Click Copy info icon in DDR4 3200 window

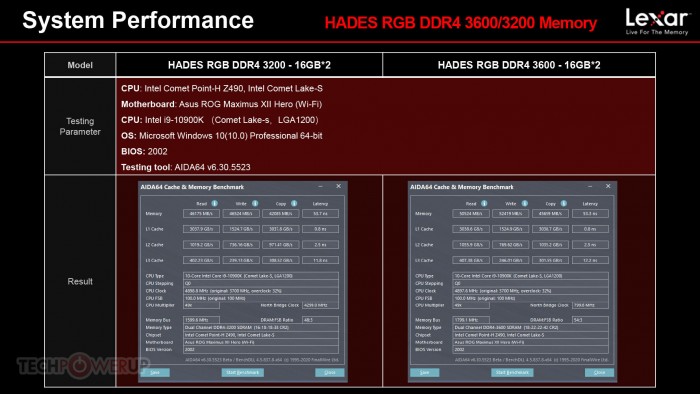click(x=294, y=203)
